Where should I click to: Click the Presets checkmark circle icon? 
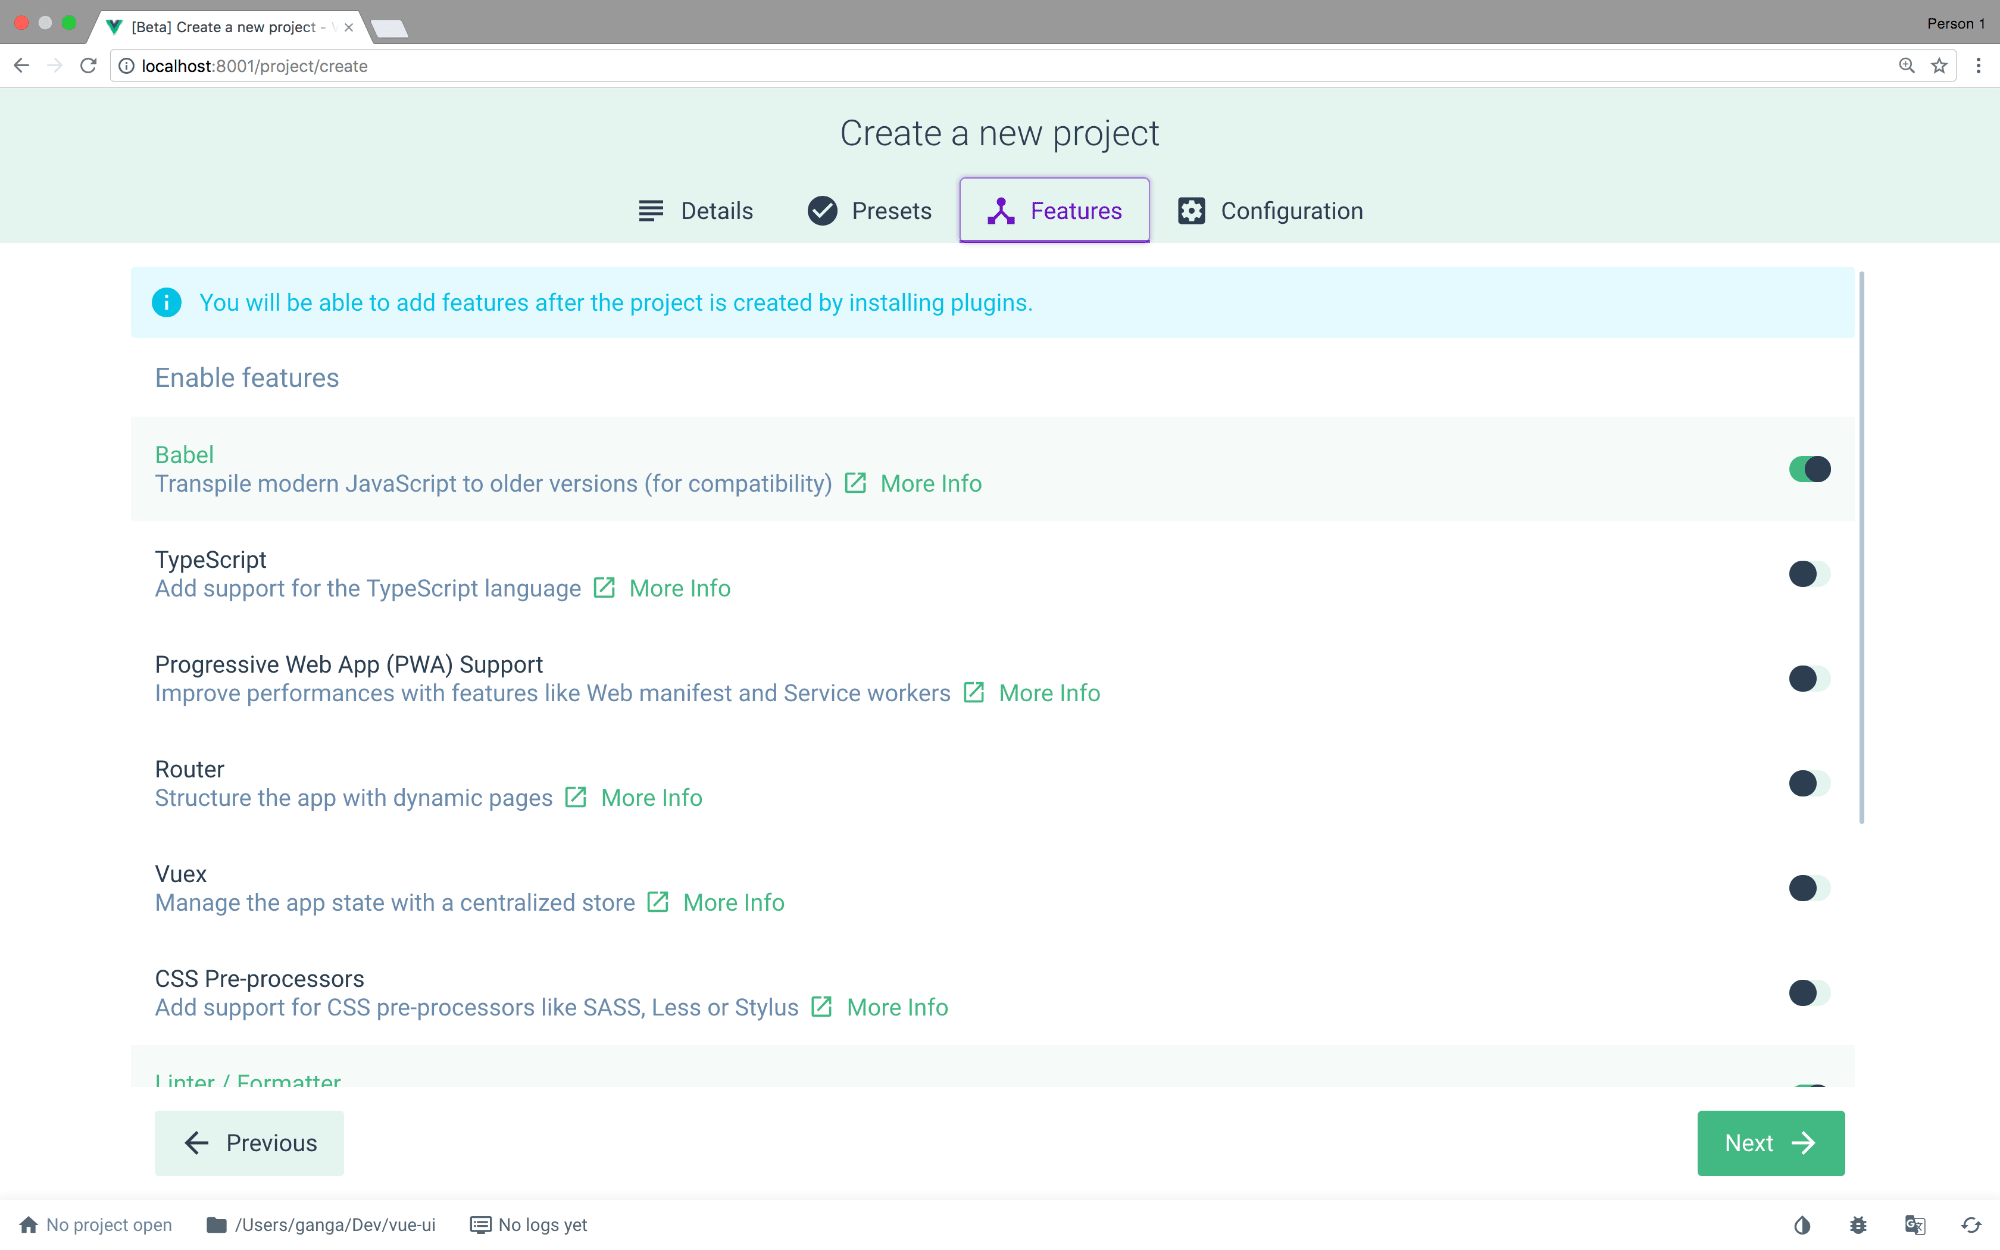pyautogui.click(x=822, y=211)
